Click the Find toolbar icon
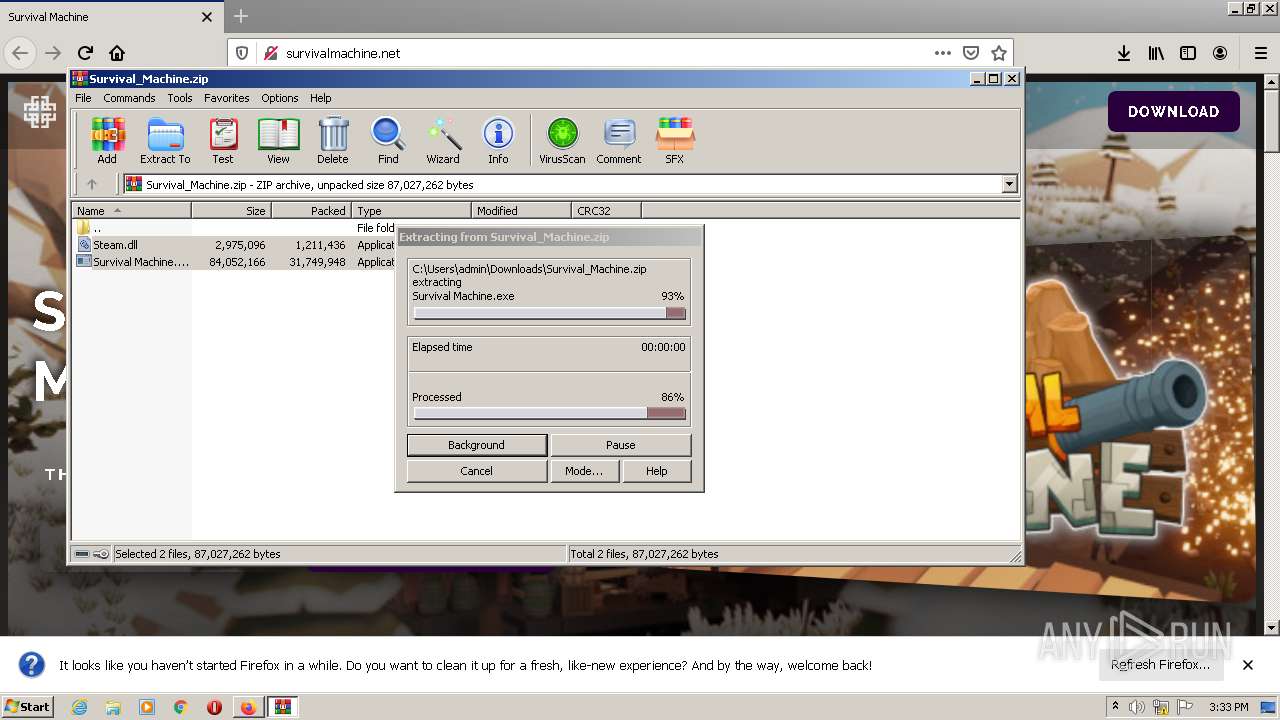This screenshot has height=720, width=1280. (x=388, y=140)
